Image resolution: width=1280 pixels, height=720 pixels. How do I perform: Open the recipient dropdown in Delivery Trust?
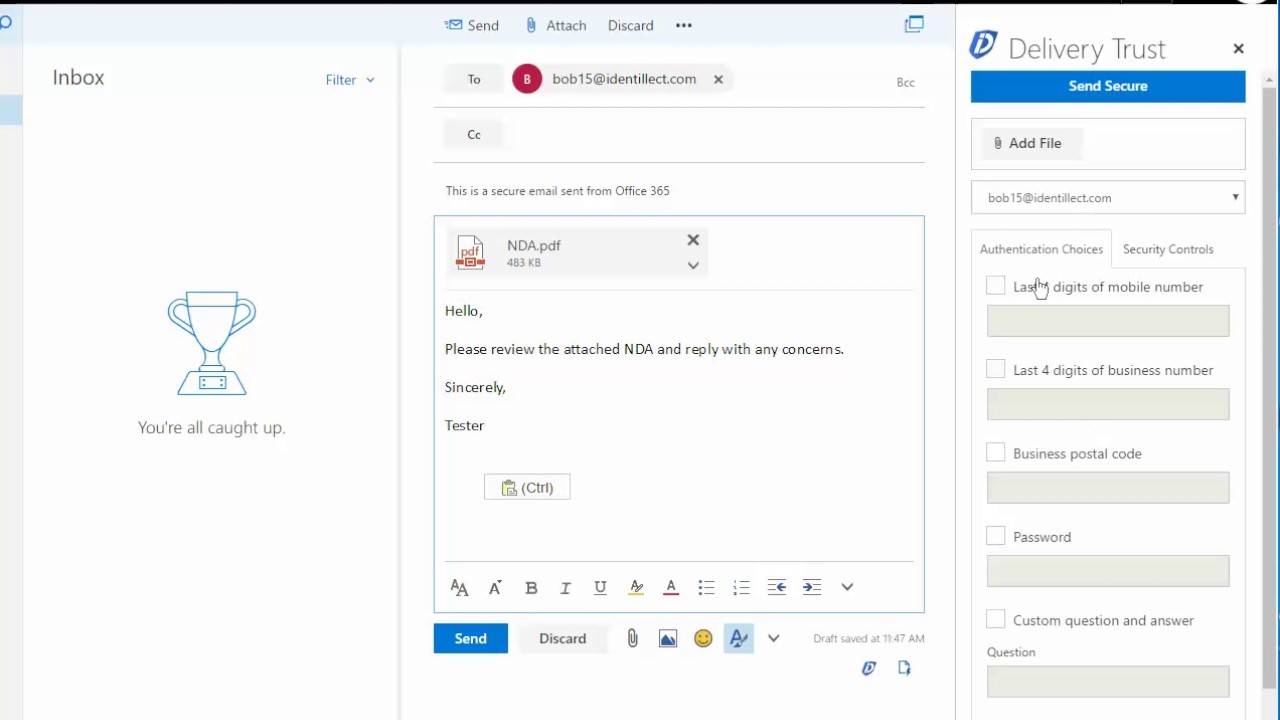coord(1108,198)
